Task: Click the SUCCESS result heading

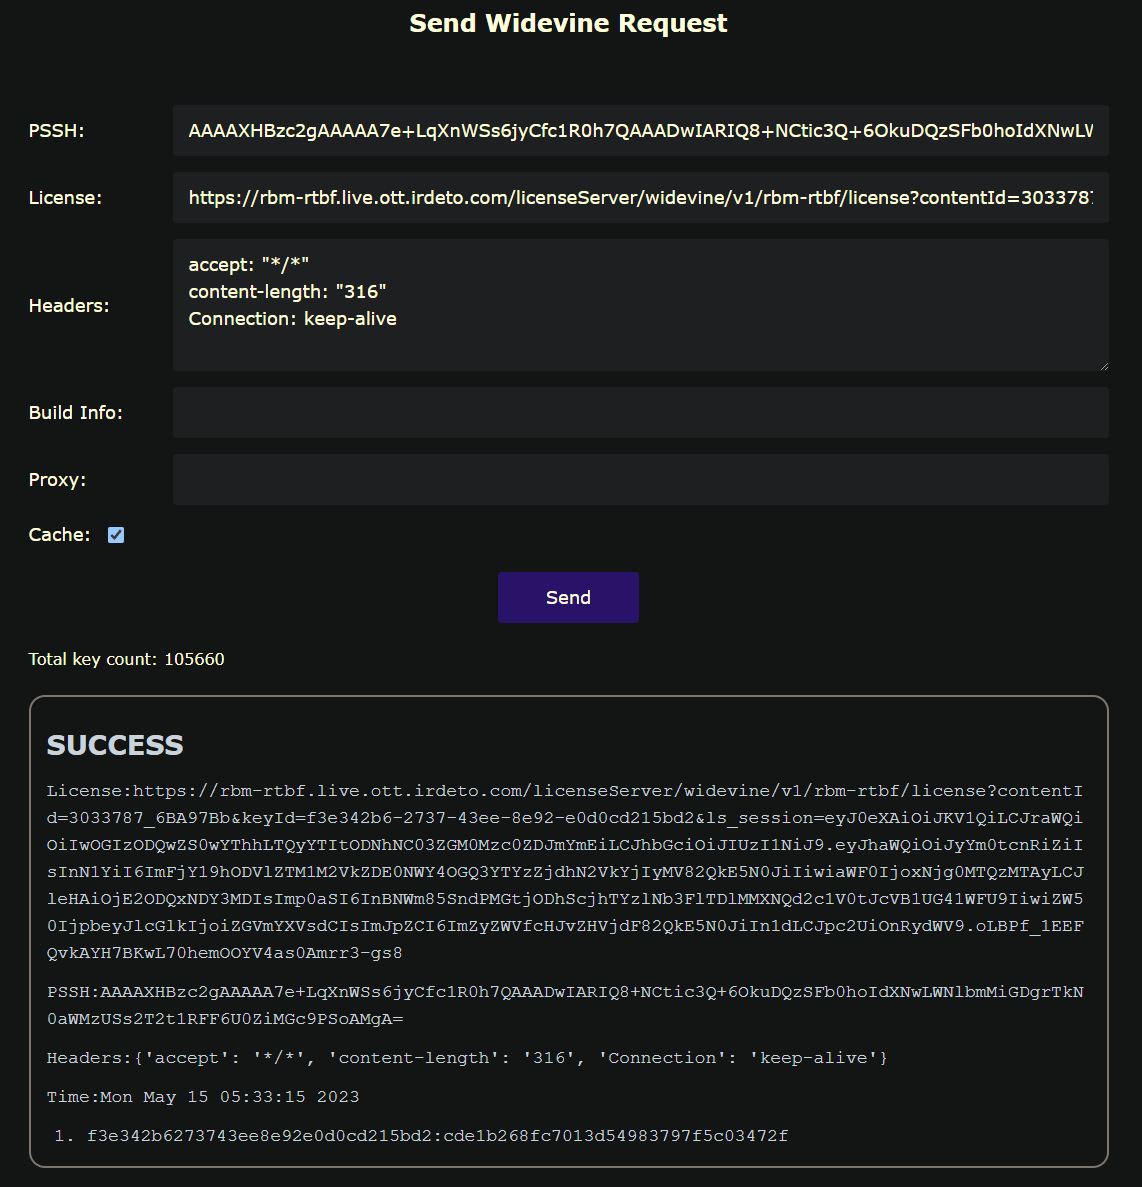Action: pos(115,745)
